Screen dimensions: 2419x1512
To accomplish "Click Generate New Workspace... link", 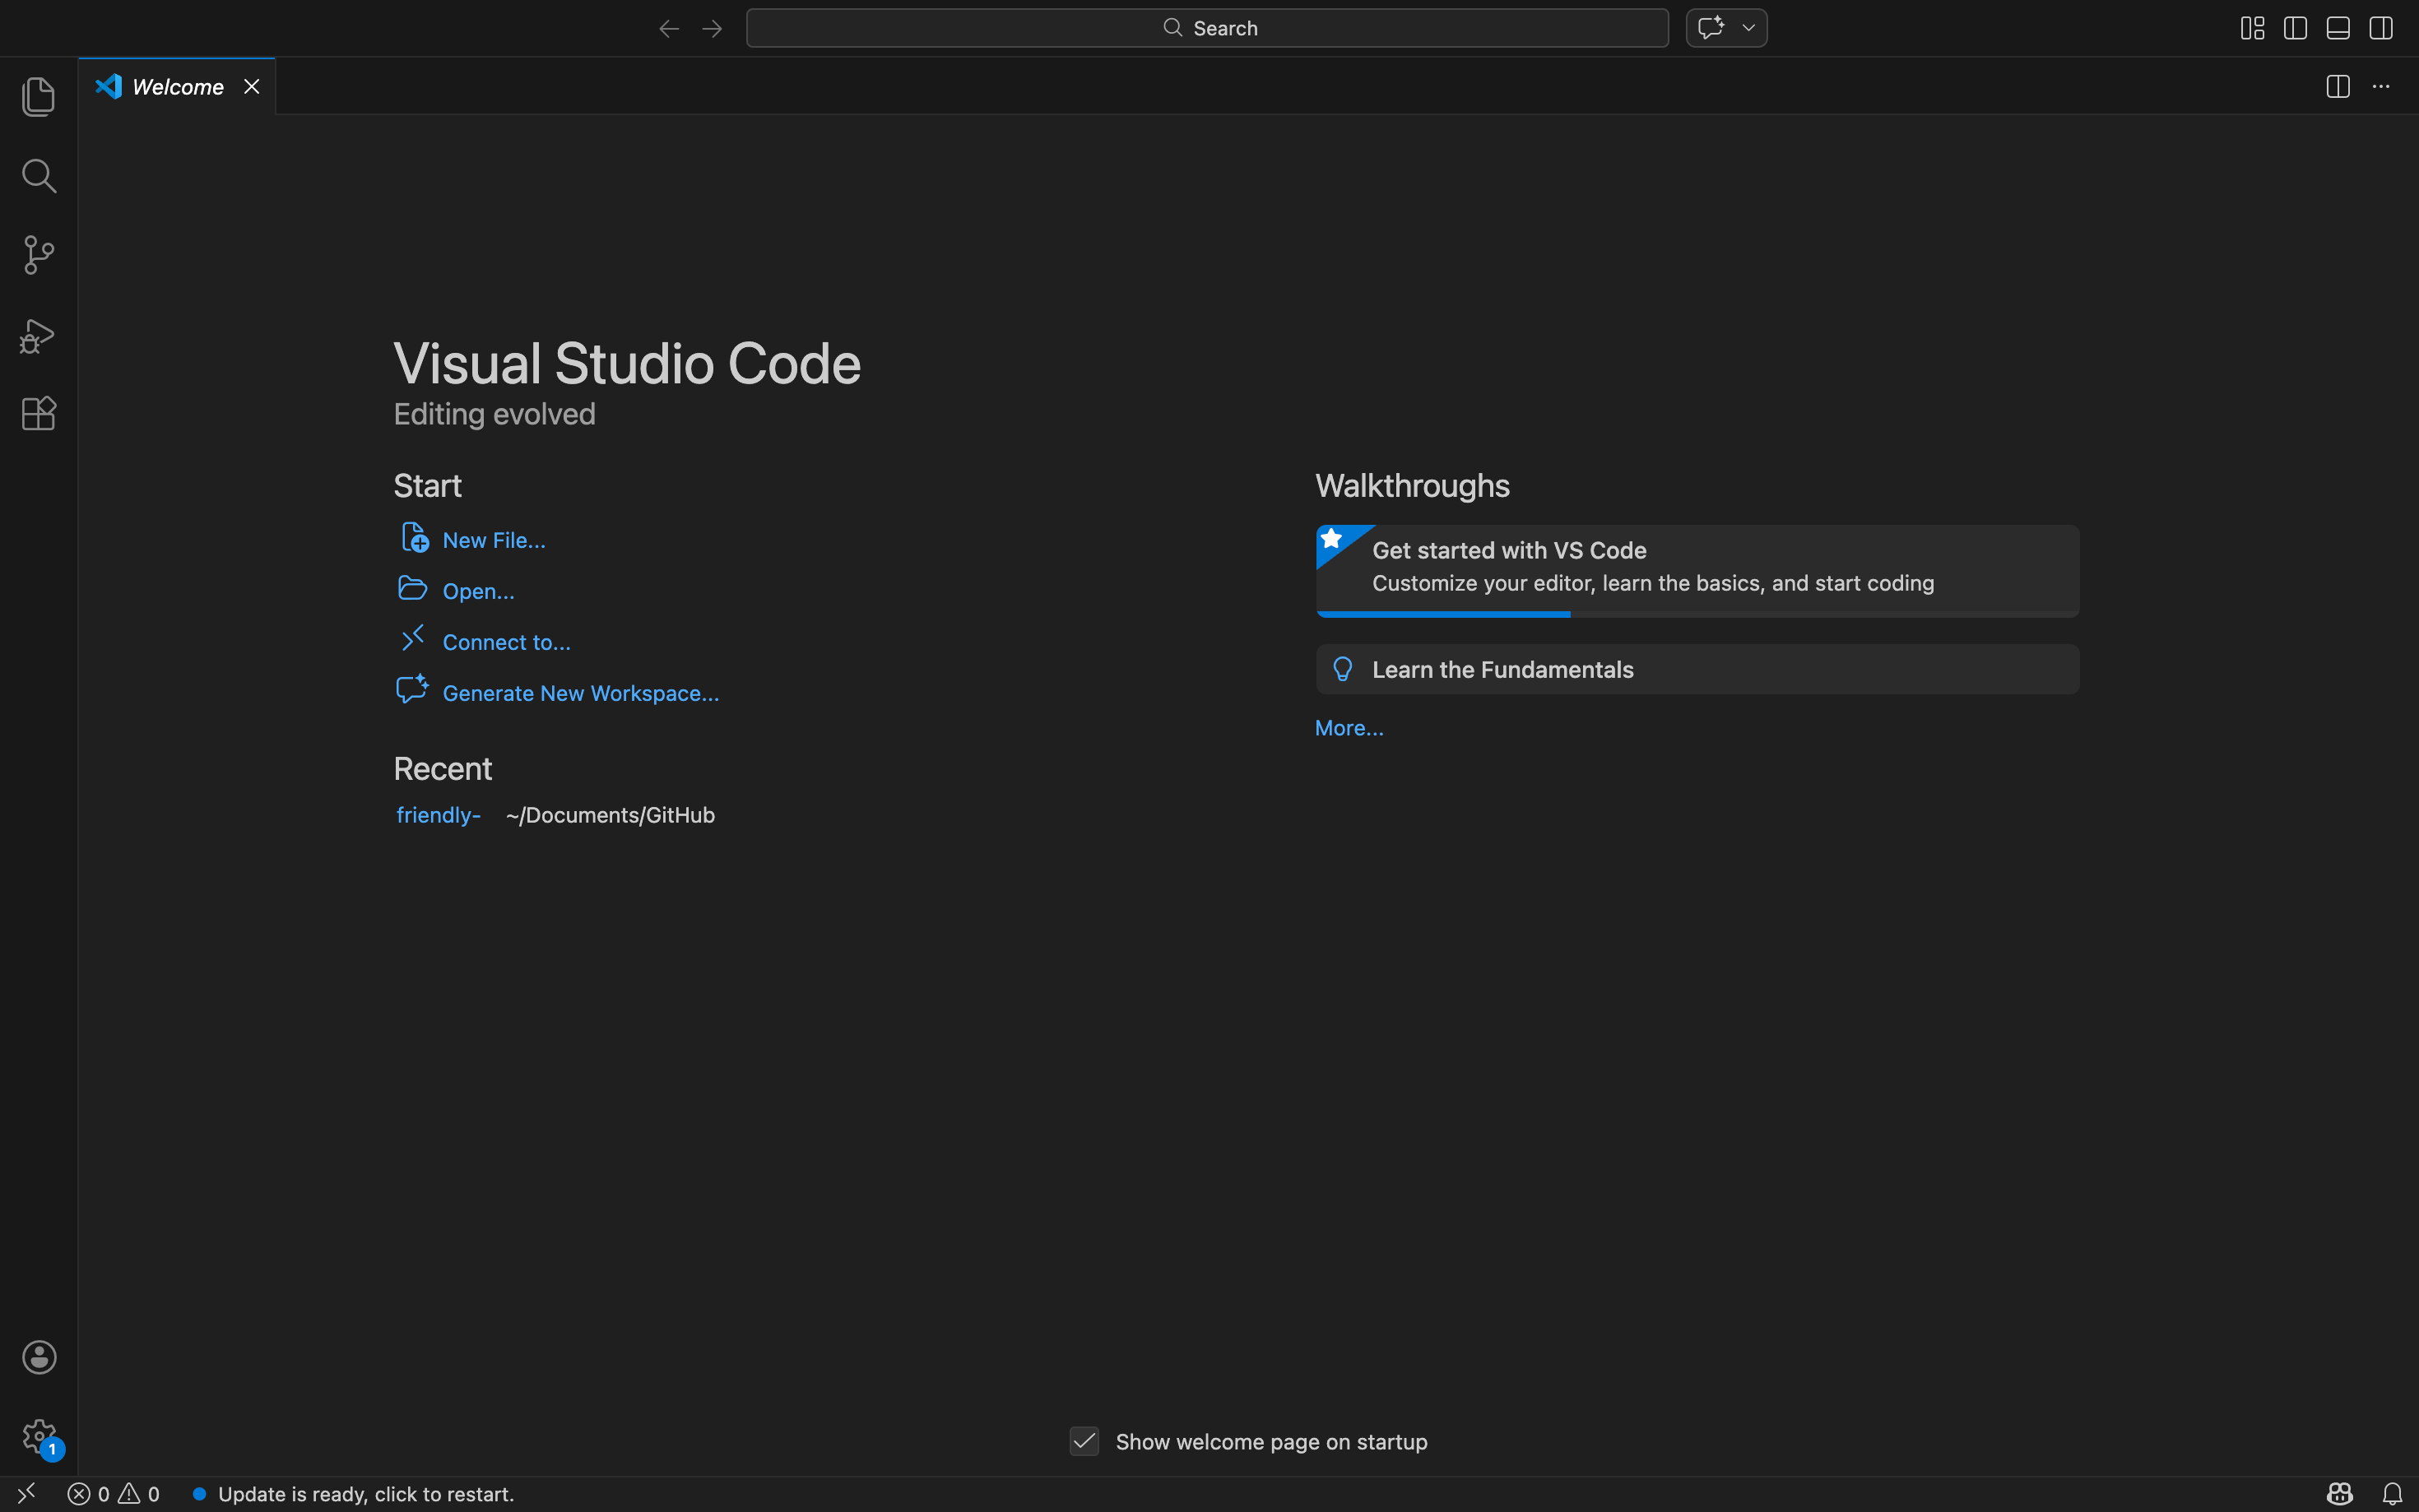I will [x=580, y=693].
